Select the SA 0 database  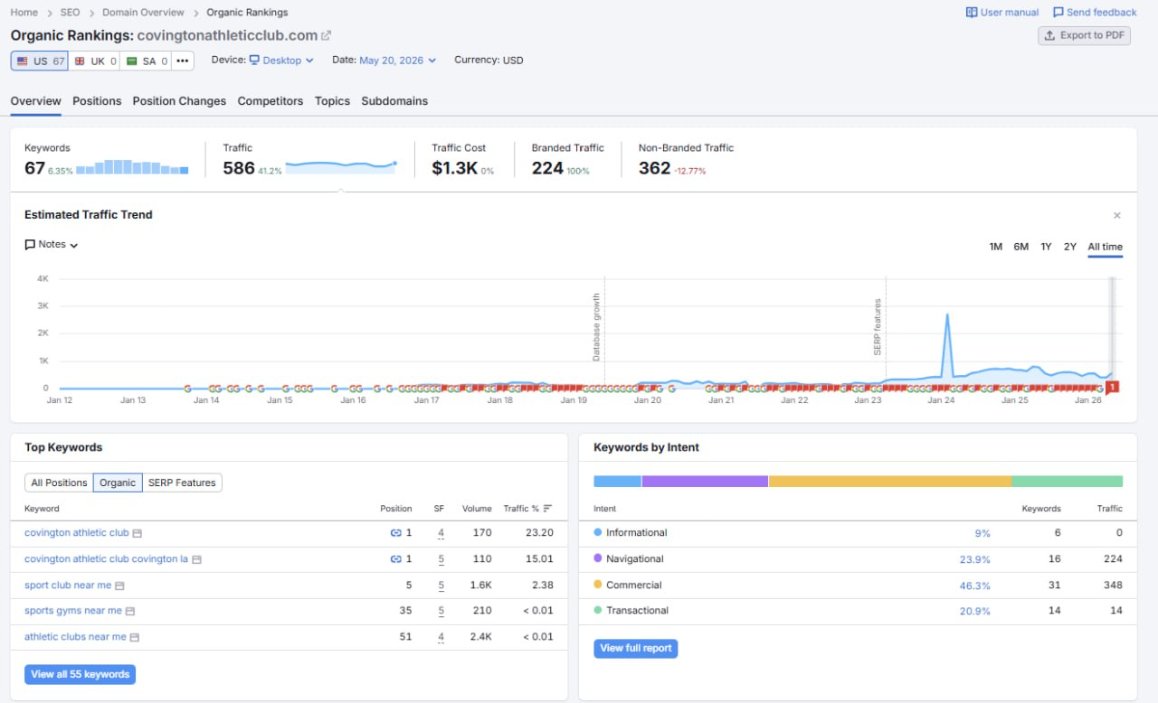pyautogui.click(x=146, y=61)
